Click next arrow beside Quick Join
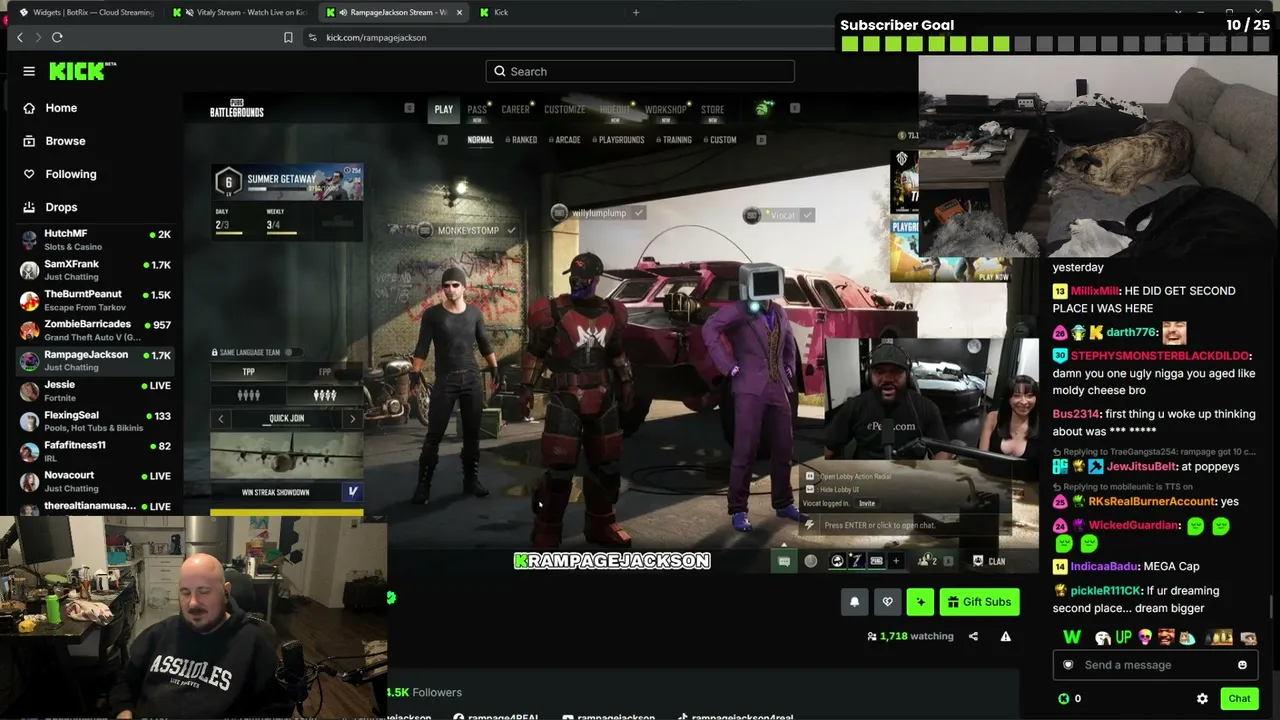1280x720 pixels. pos(352,418)
